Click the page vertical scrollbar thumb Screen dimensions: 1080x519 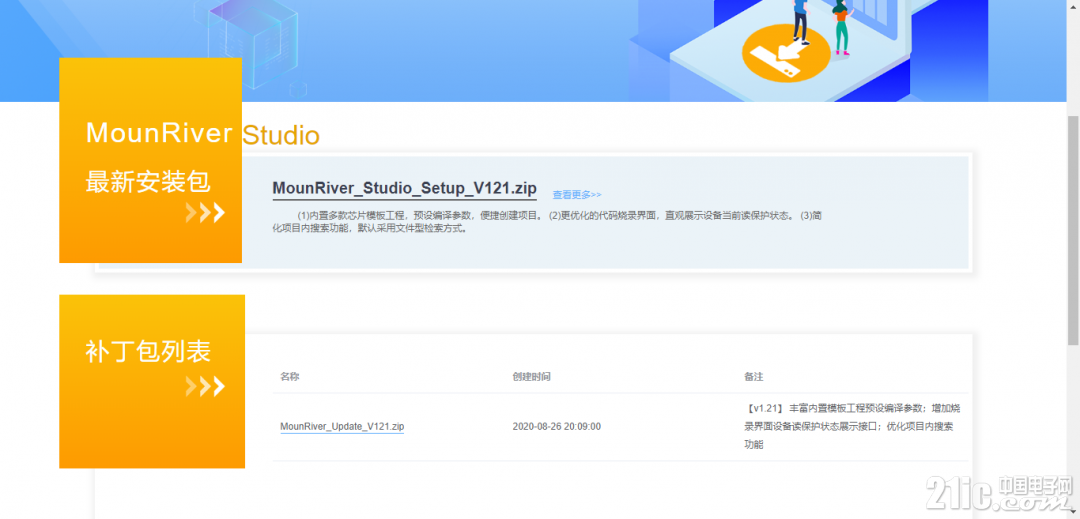click(x=1073, y=230)
